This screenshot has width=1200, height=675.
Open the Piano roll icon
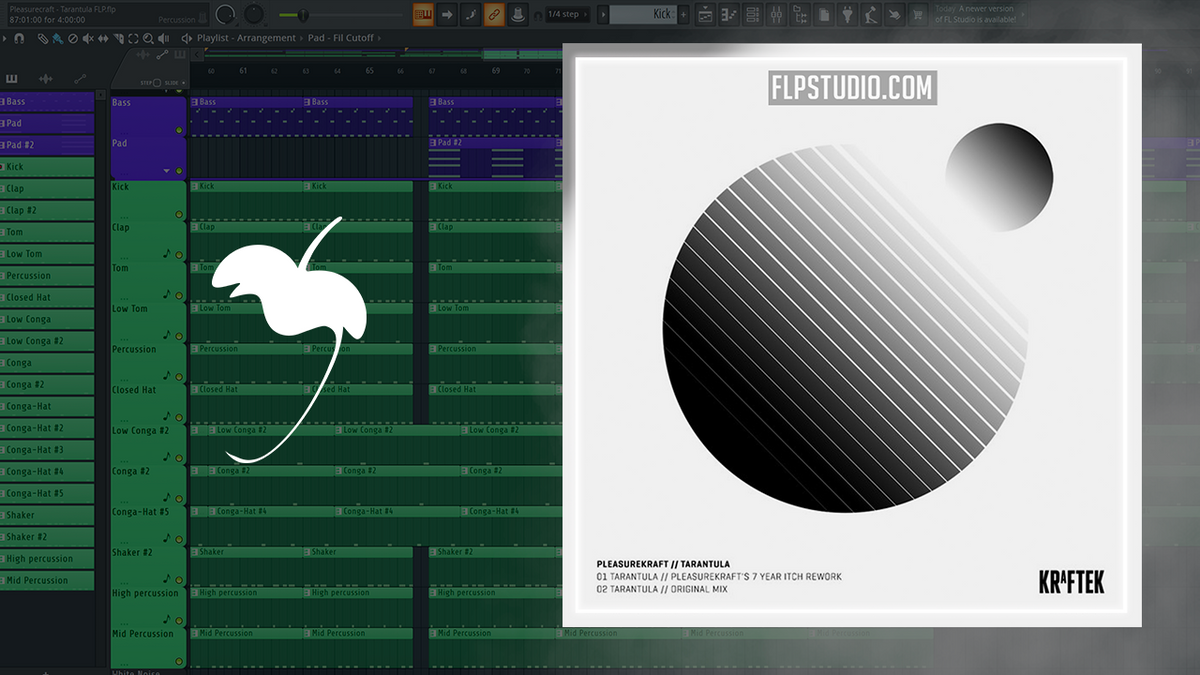(x=729, y=14)
